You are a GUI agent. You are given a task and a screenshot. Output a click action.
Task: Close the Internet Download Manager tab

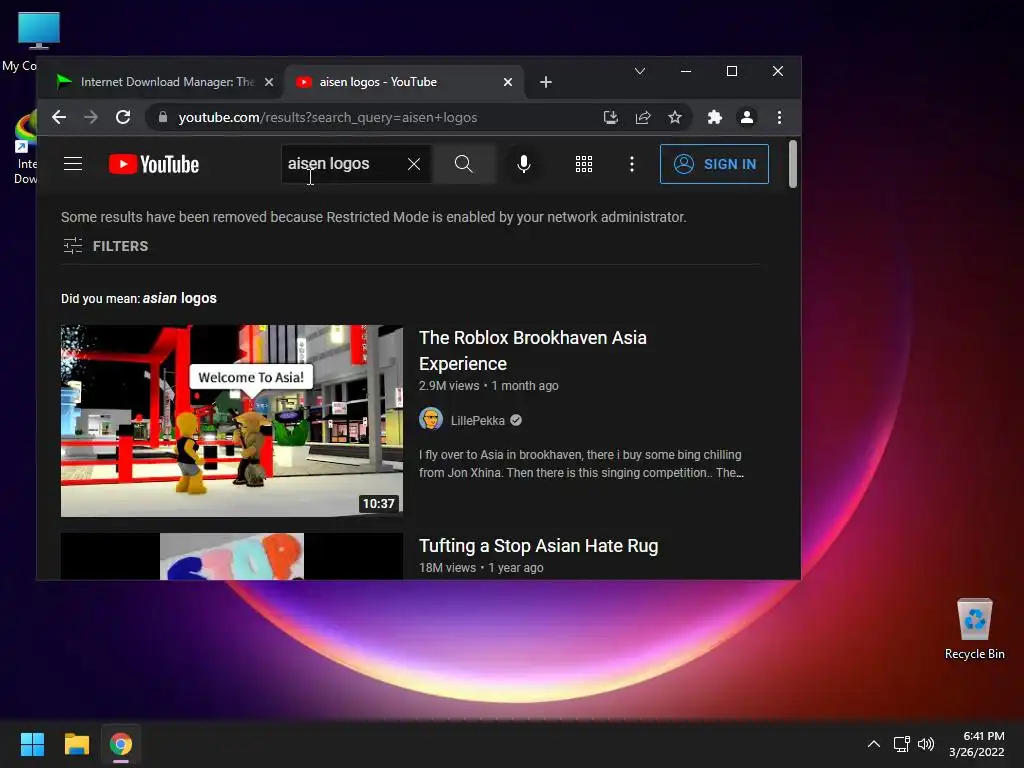click(x=269, y=82)
